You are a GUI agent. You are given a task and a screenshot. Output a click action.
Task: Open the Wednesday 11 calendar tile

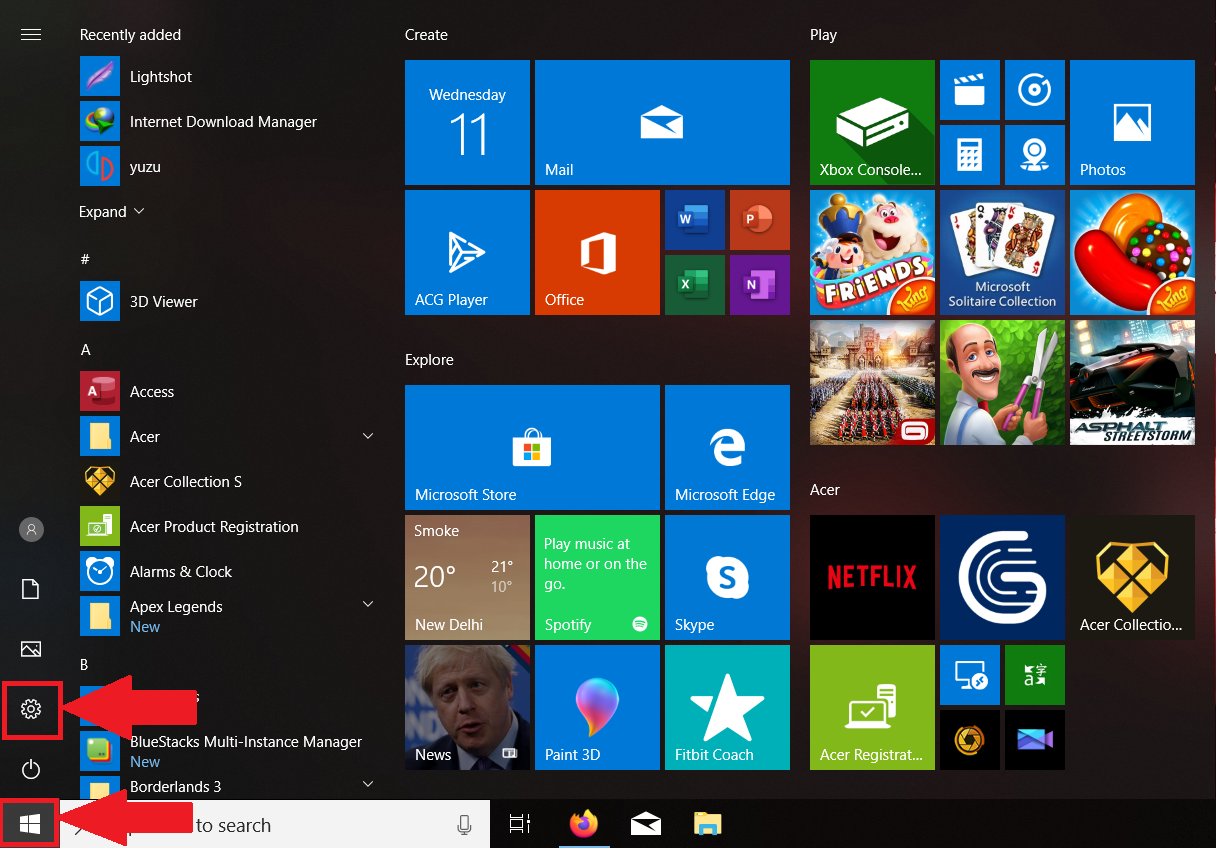(467, 122)
